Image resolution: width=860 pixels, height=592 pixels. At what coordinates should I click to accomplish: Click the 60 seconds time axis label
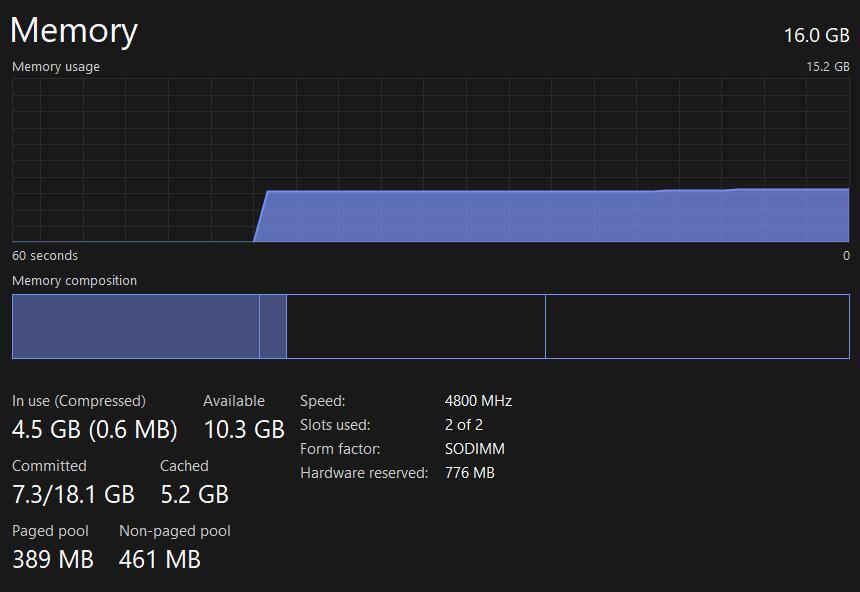pos(45,256)
